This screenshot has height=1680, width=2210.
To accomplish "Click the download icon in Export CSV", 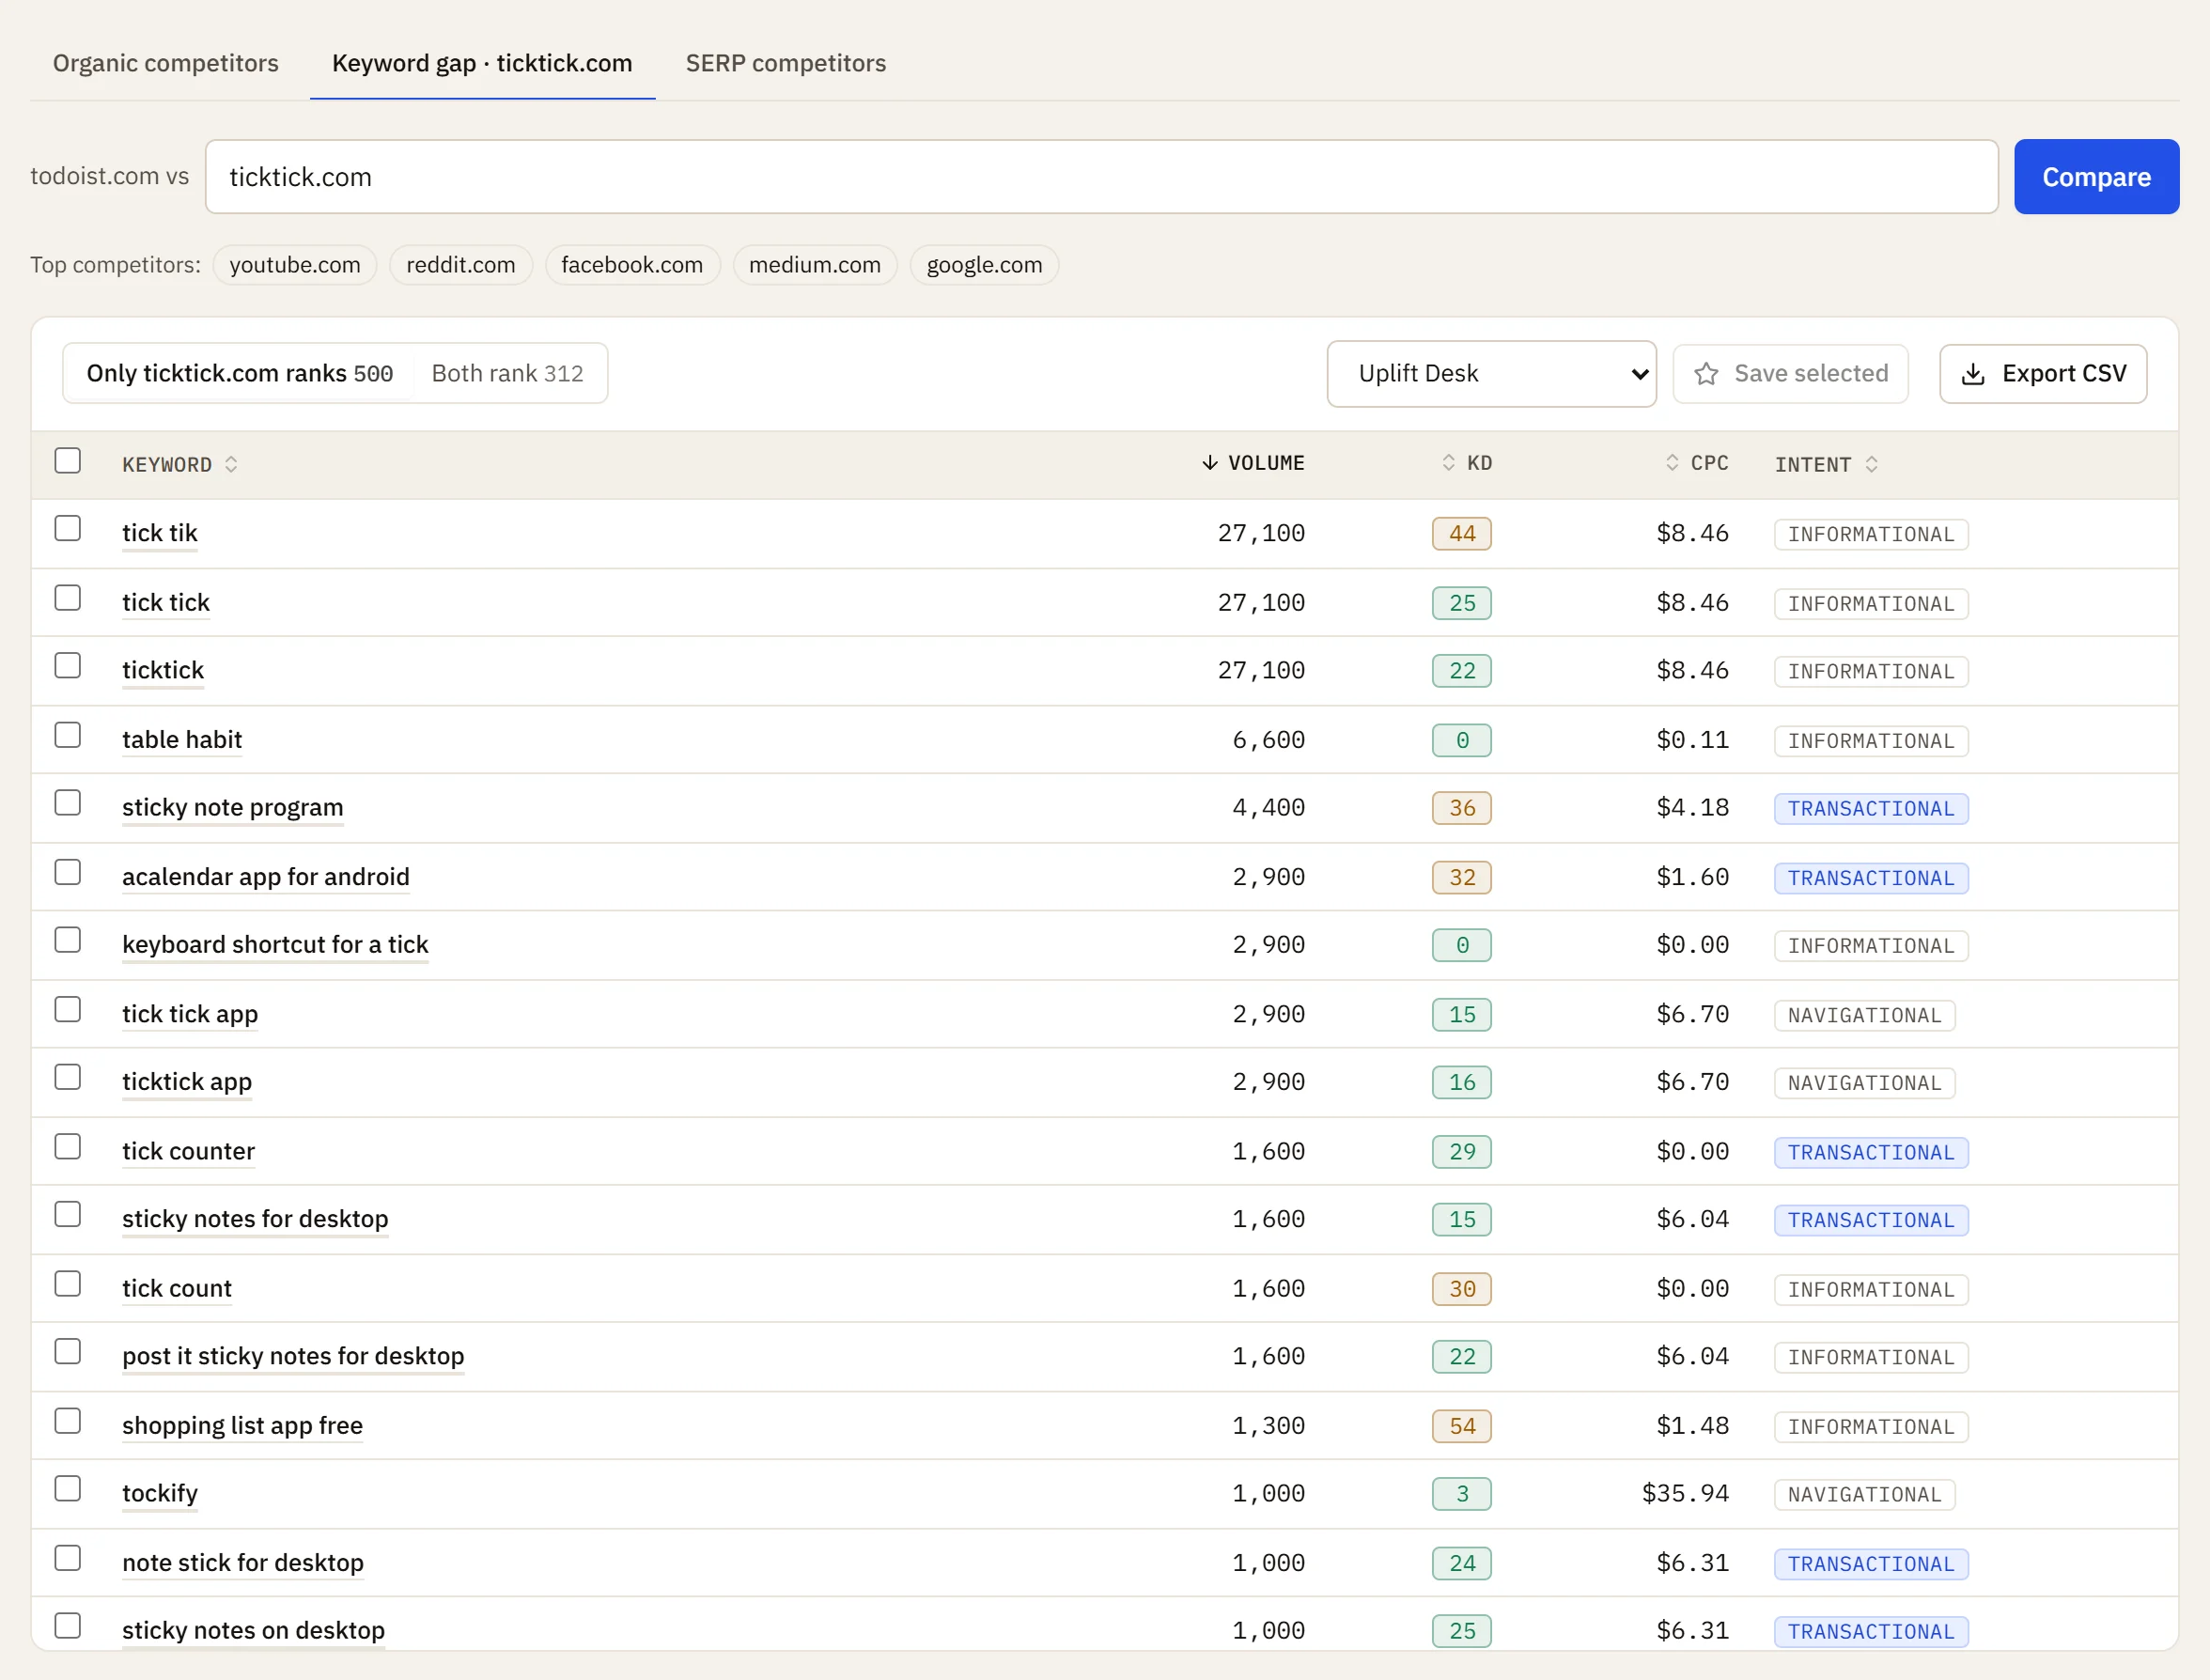I will click(1973, 374).
